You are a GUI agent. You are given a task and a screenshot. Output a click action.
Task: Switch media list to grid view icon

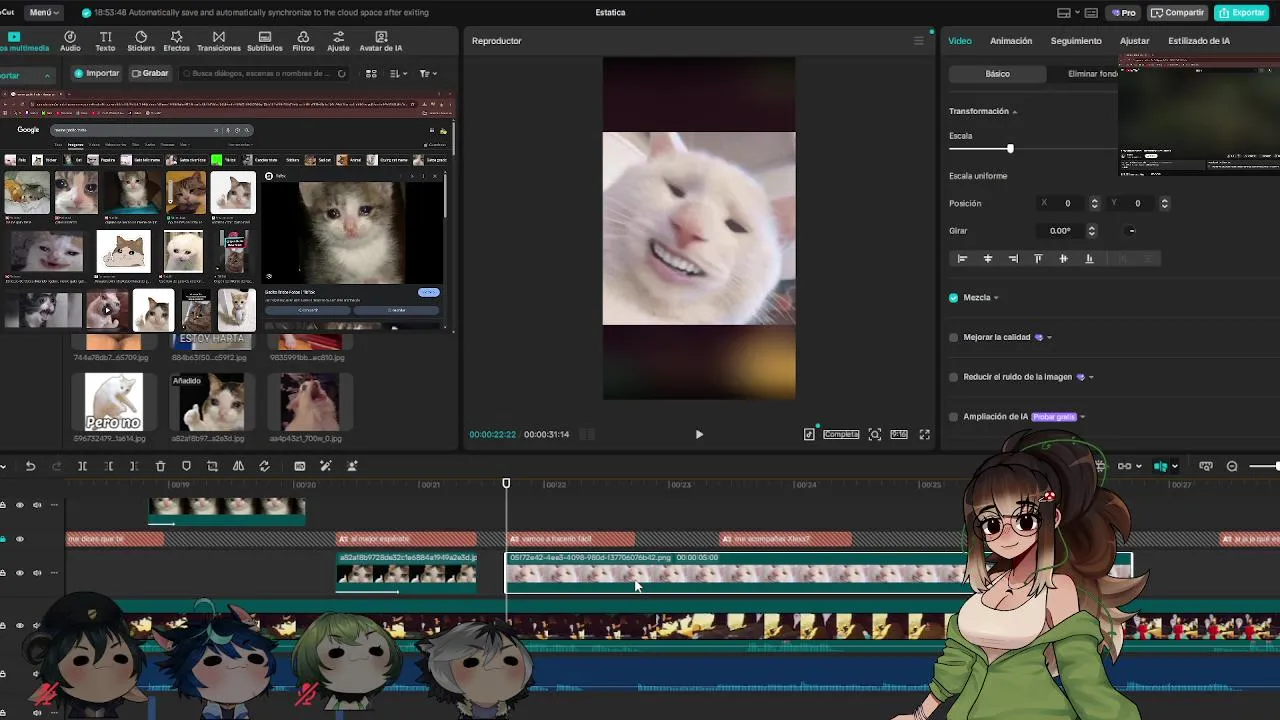coord(371,73)
